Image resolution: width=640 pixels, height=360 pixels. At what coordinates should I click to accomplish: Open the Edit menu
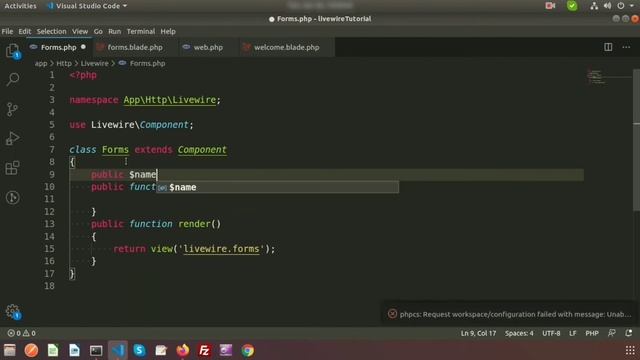click(24, 31)
